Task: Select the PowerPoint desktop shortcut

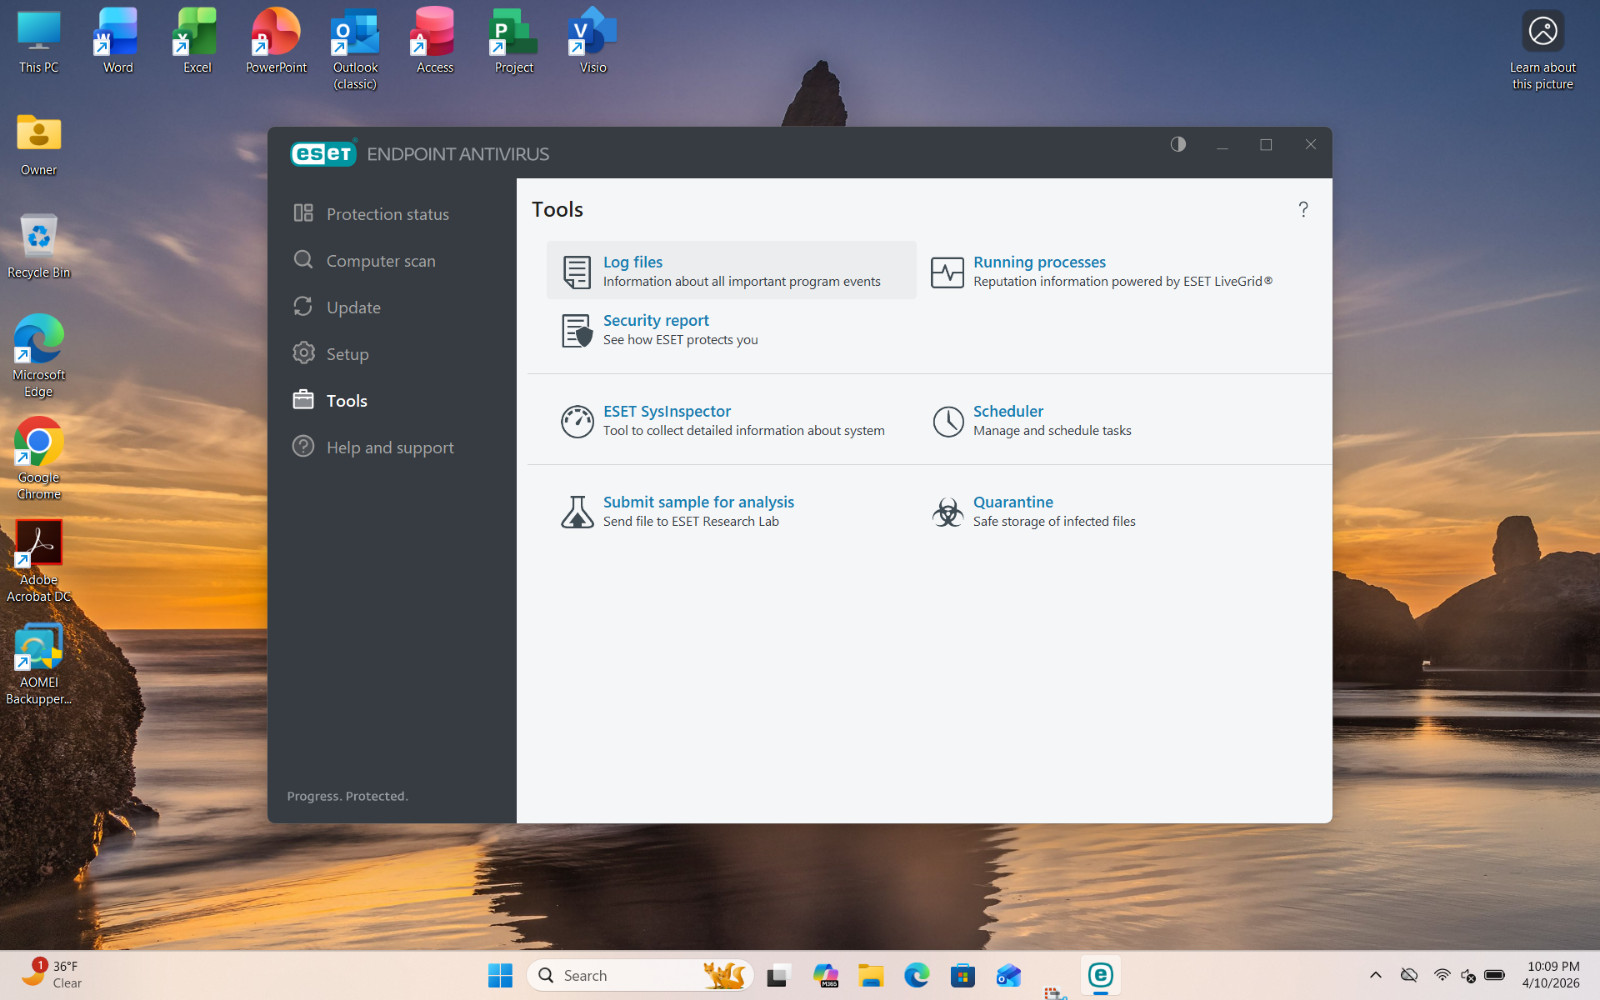Action: click(x=276, y=42)
